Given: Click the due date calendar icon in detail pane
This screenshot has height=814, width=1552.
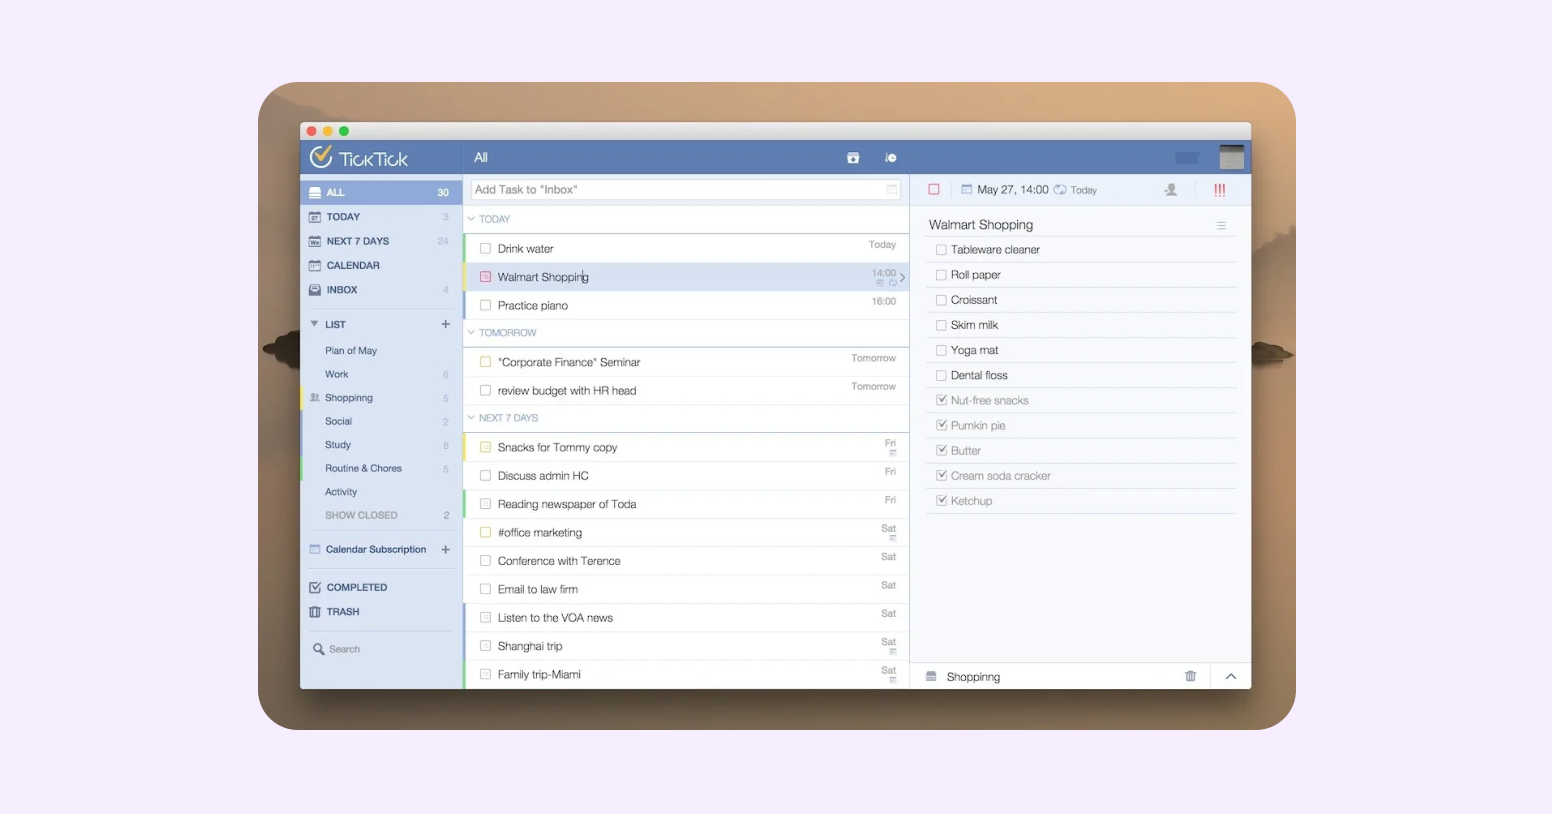Looking at the screenshot, I should pyautogui.click(x=967, y=189).
